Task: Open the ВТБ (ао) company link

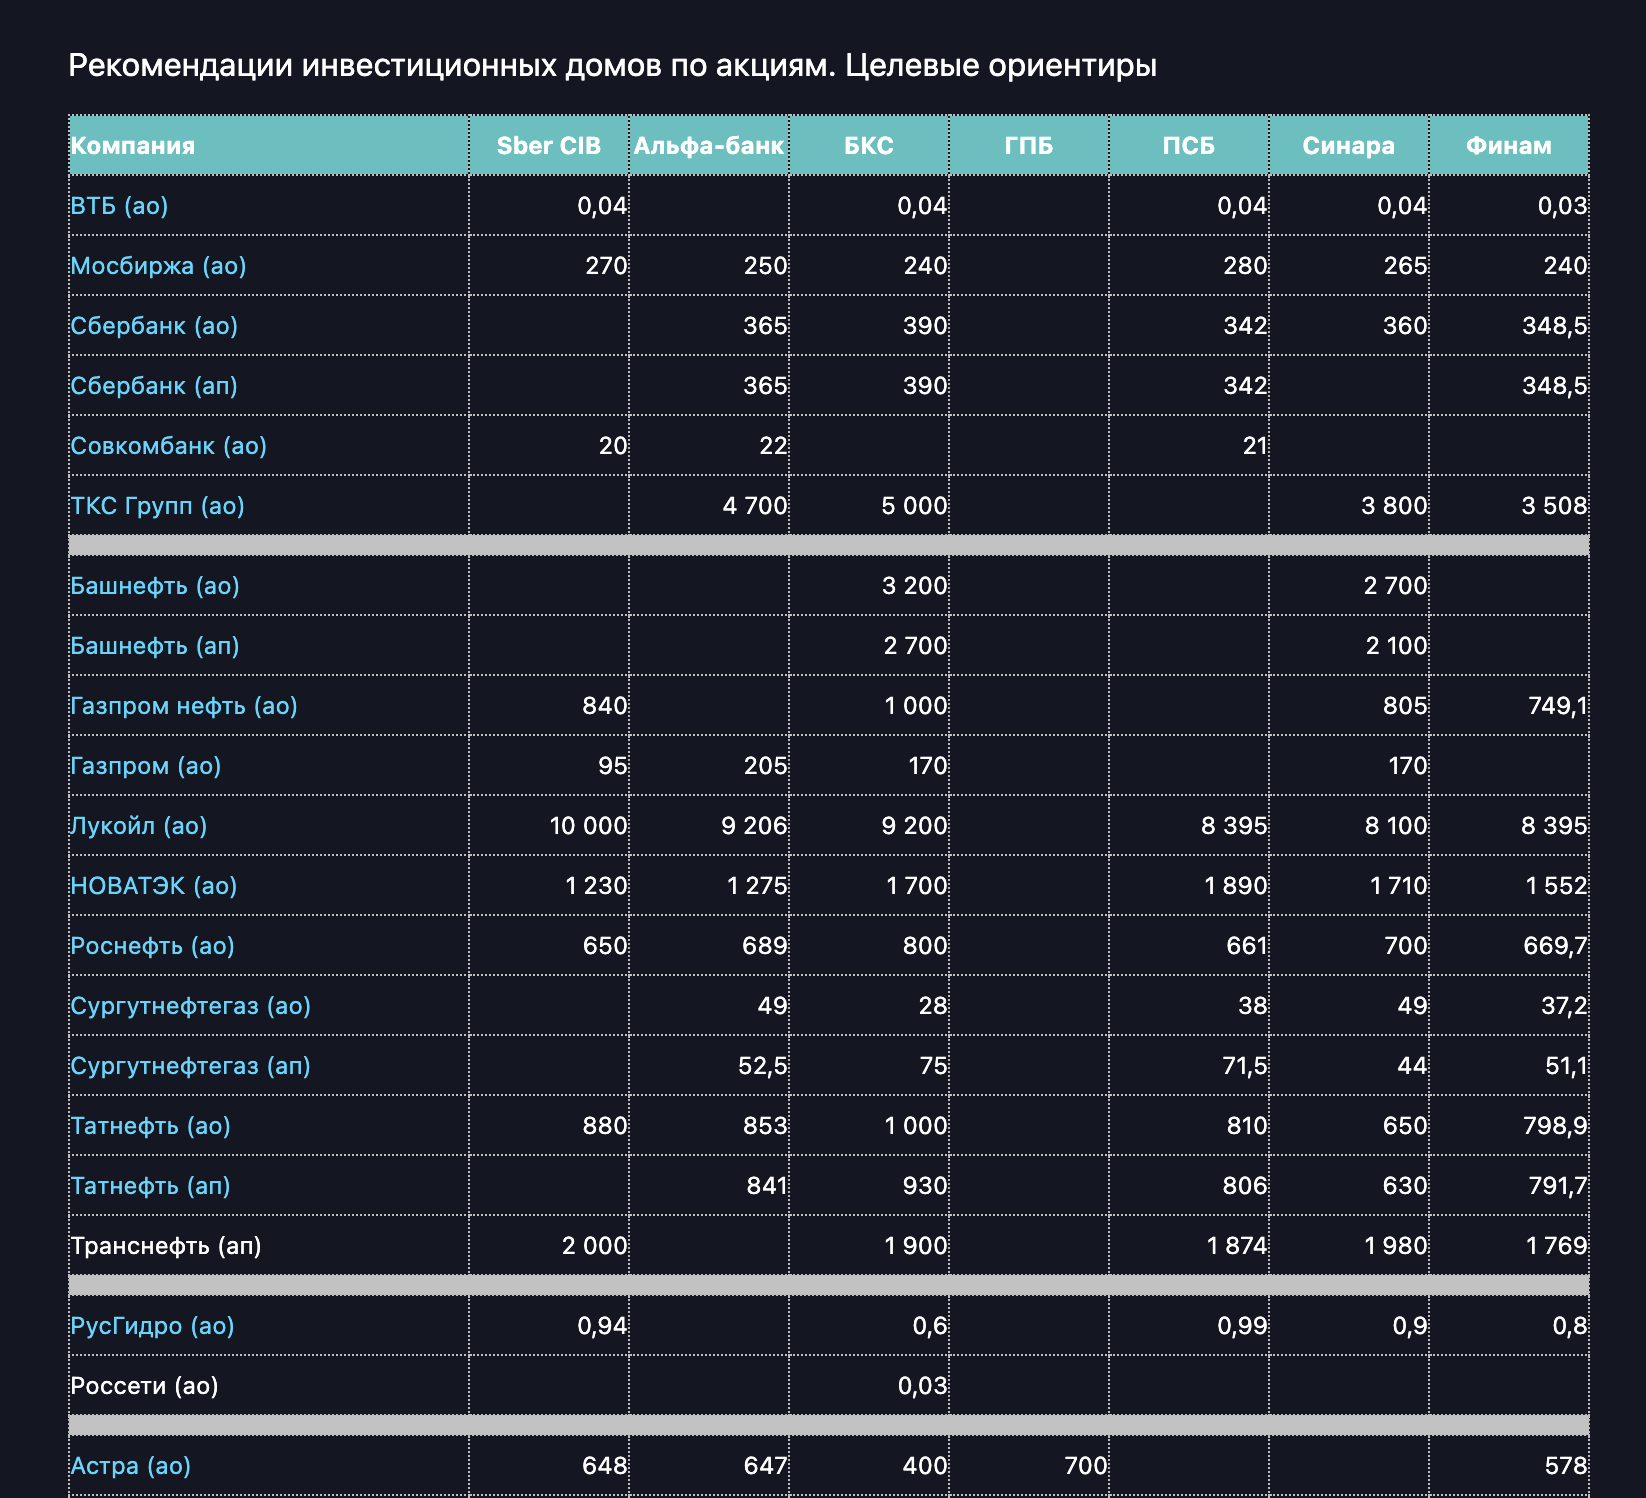Action: click(x=119, y=206)
